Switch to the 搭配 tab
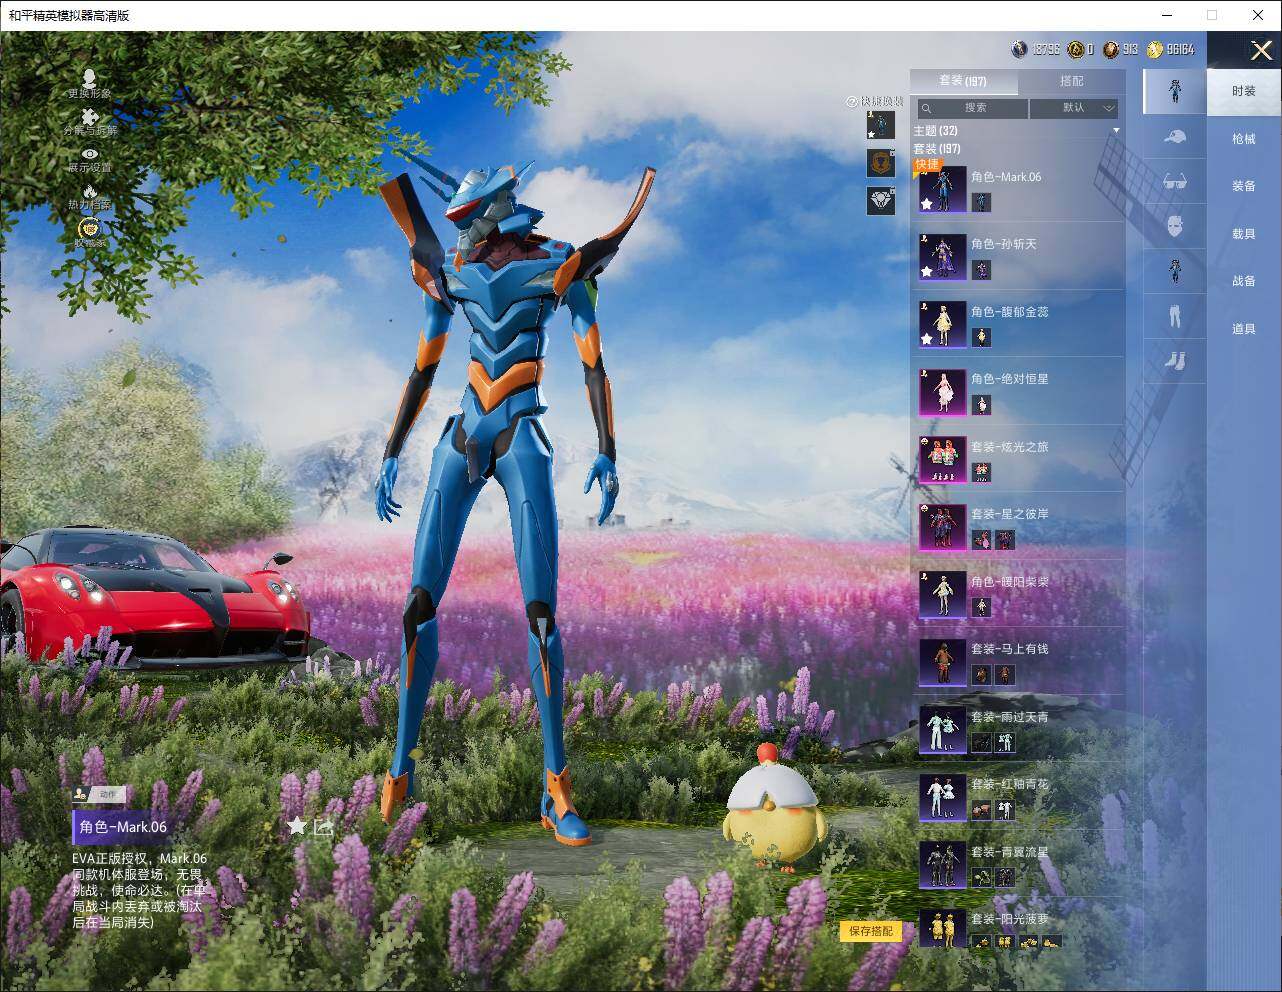1282x992 pixels. [x=1071, y=81]
